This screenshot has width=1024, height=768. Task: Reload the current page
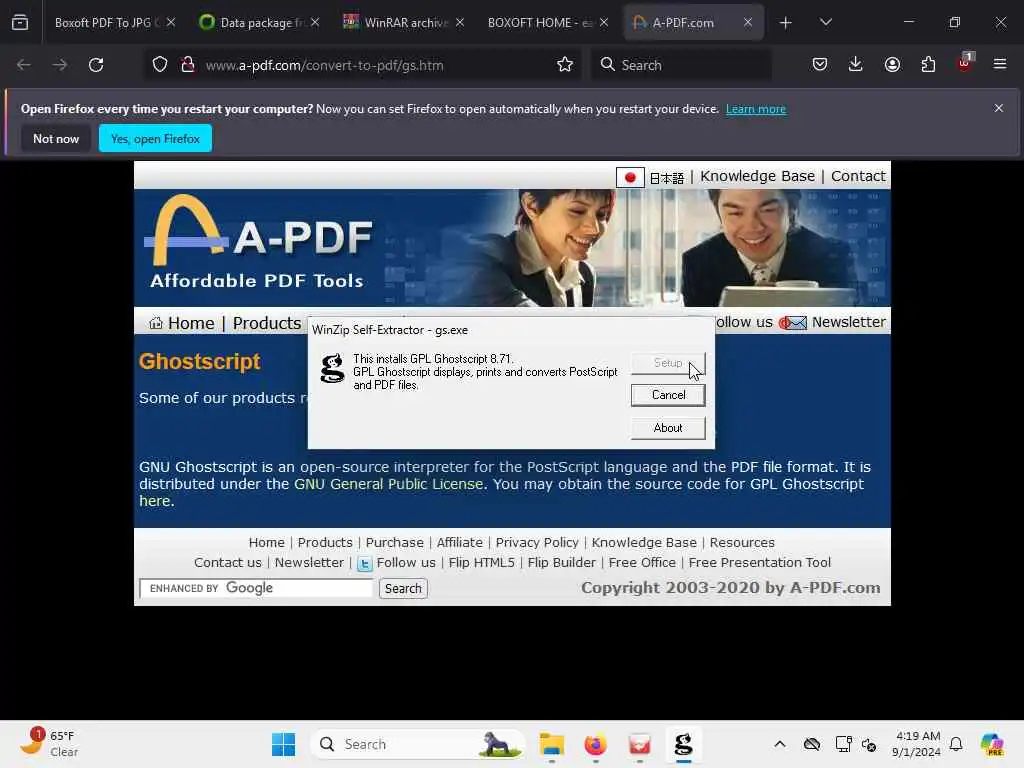tap(96, 65)
